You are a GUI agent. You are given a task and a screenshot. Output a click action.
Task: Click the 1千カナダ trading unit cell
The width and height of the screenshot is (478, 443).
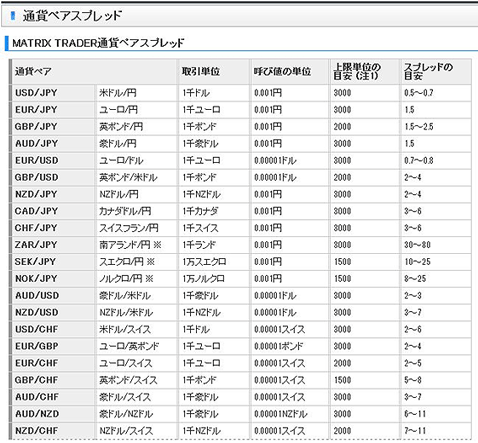tap(214, 211)
